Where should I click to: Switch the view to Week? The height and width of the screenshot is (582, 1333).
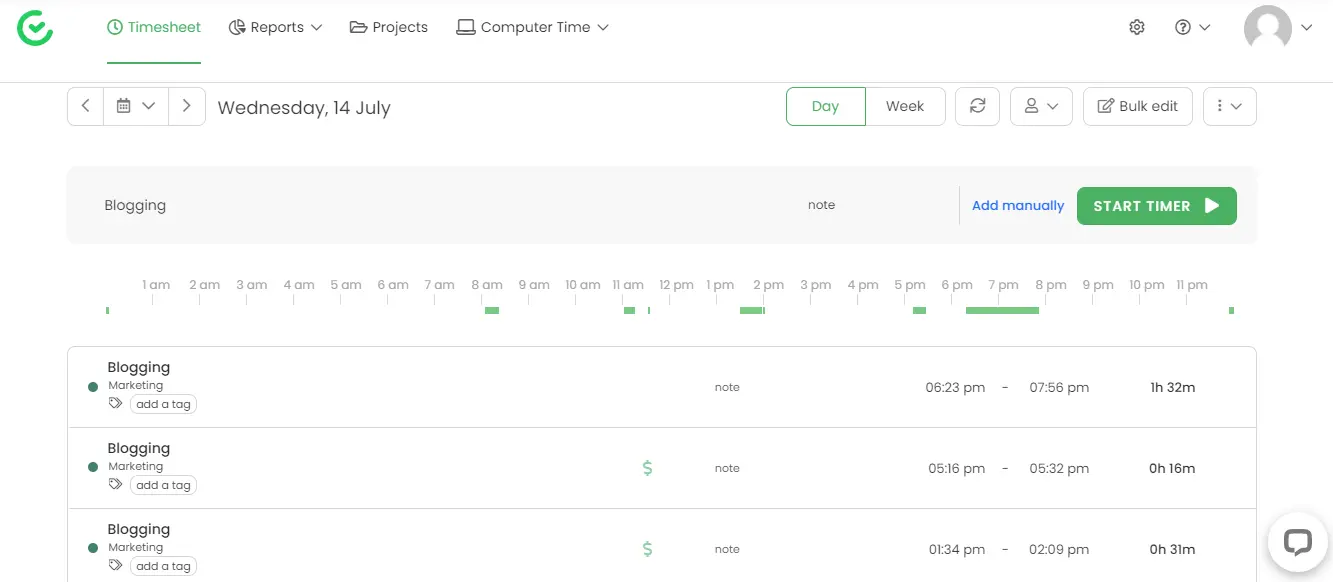click(x=905, y=106)
